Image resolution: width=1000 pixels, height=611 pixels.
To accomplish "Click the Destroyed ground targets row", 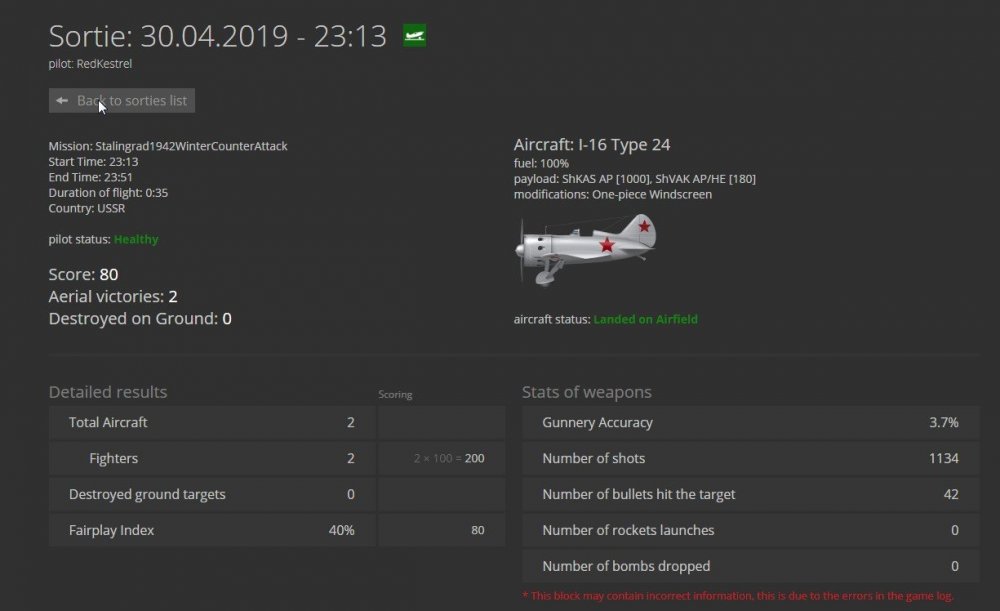I will coord(211,494).
